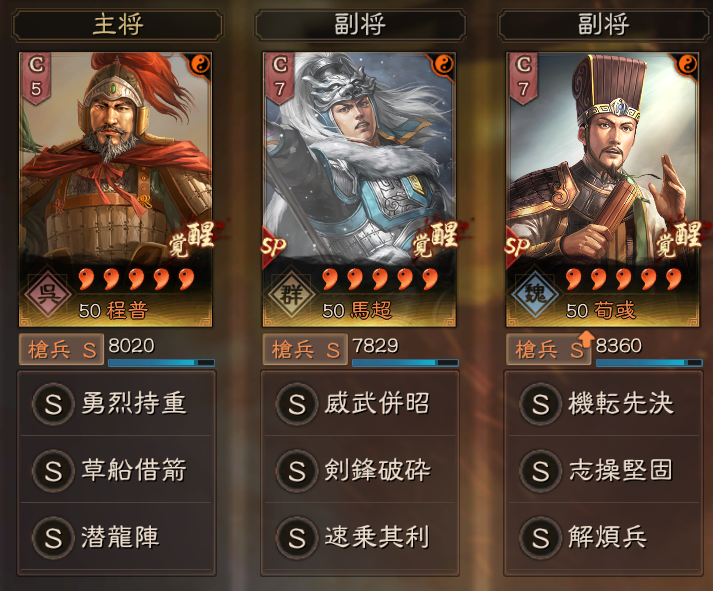Viewport: 713px width, 591px height.
Task: Click the orange upgrade arrow beside 荀彧's 槍兵 S
Action: (x=587, y=339)
